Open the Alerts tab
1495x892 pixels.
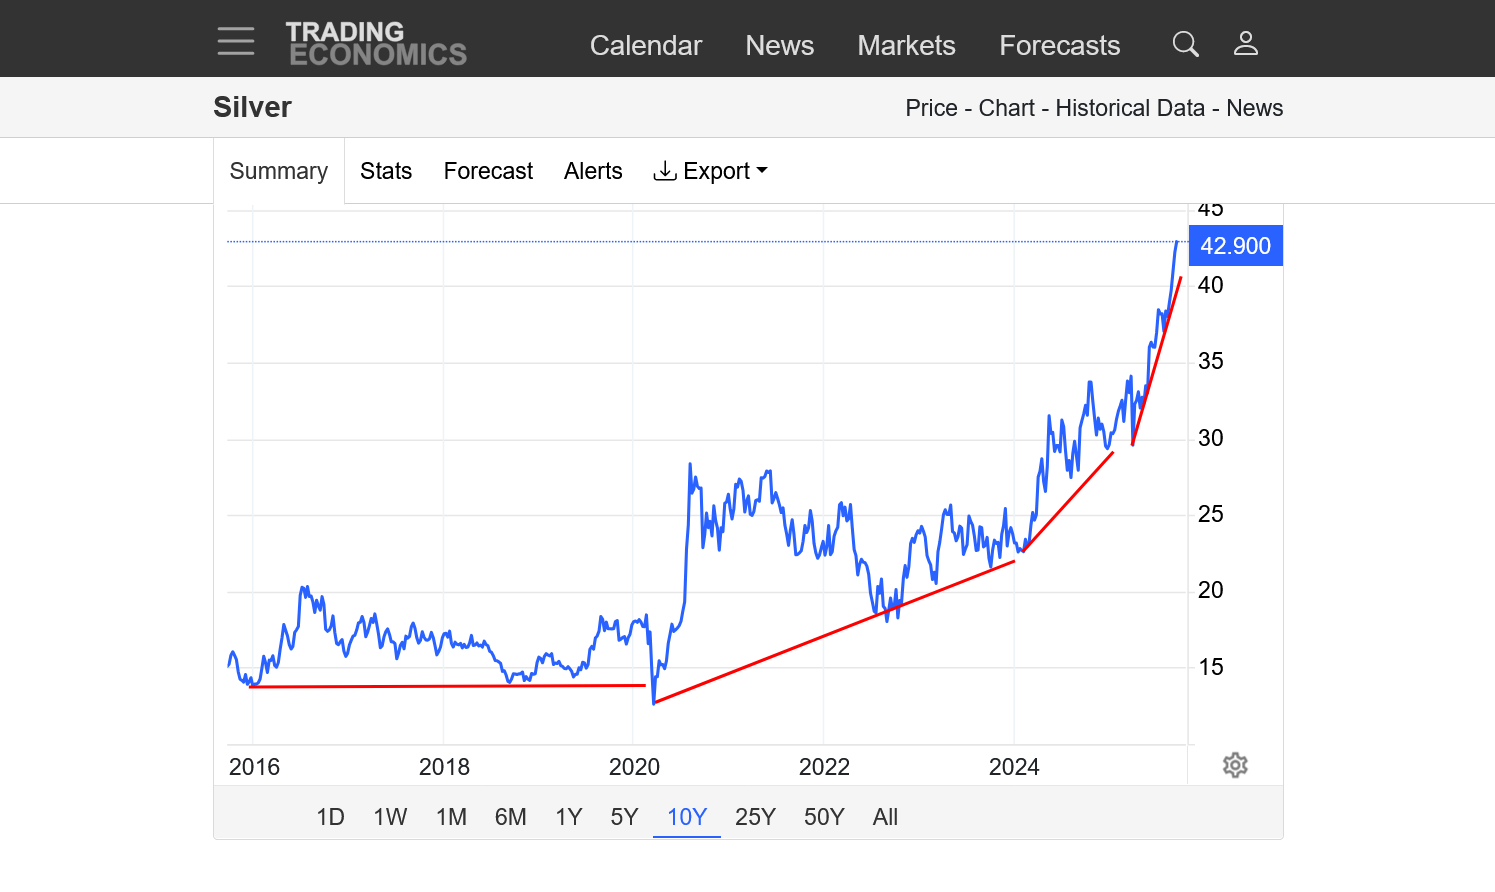(593, 171)
